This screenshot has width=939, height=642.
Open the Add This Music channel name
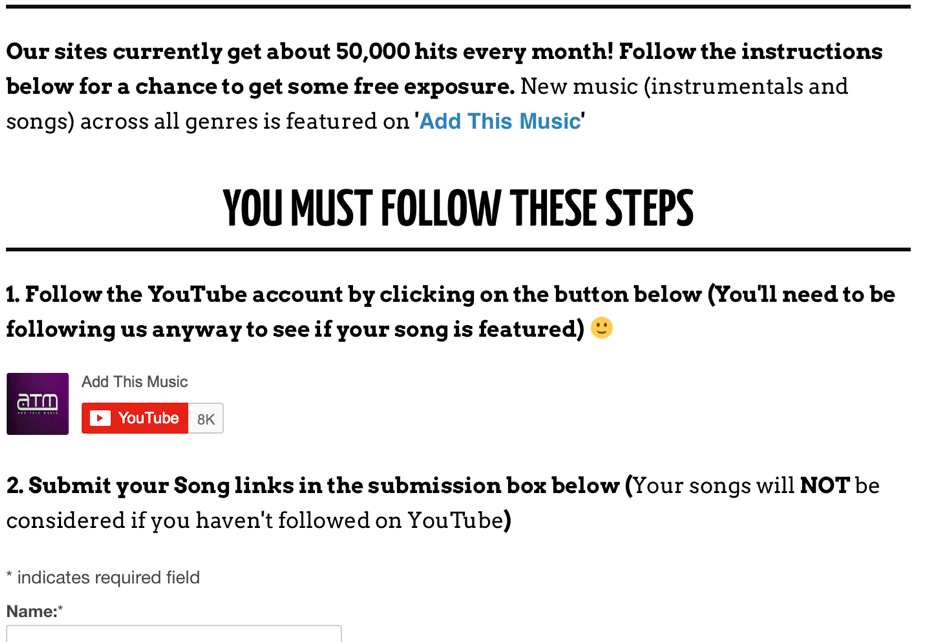click(x=135, y=381)
